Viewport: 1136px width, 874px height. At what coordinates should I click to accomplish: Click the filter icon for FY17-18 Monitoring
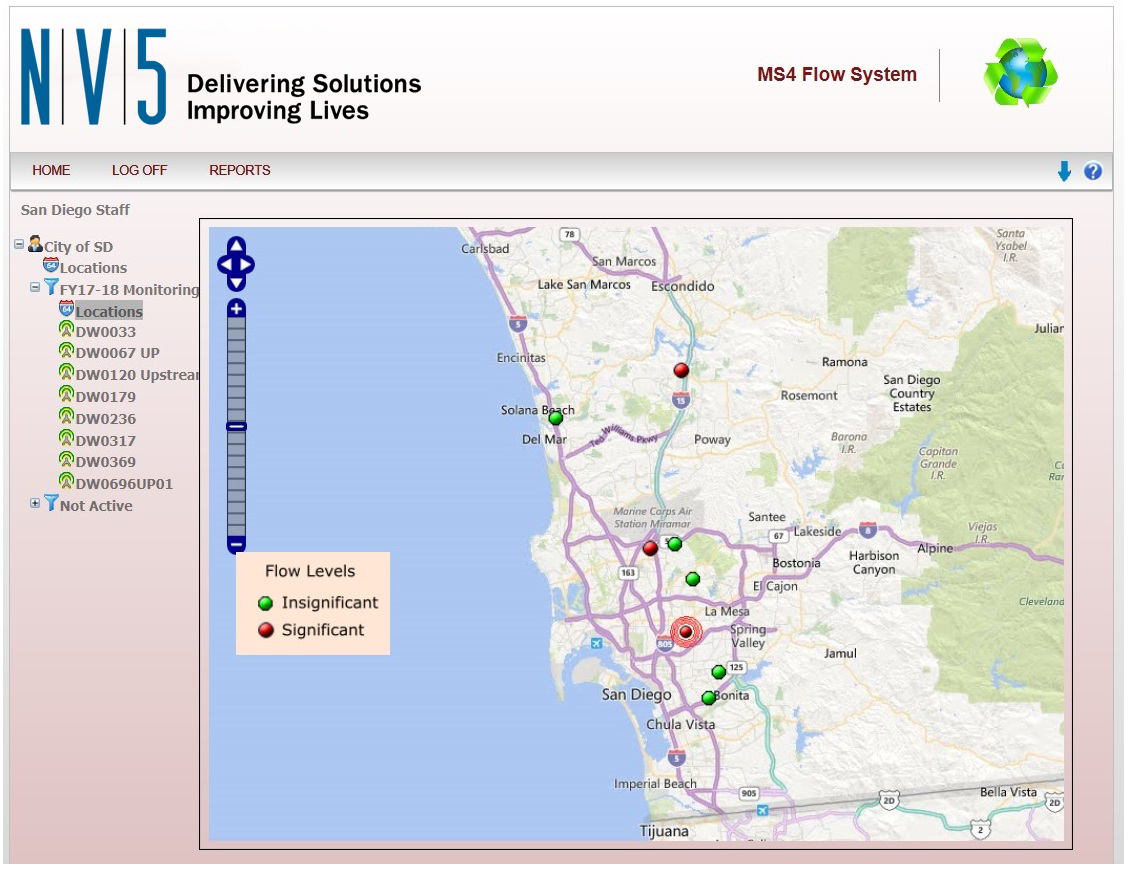click(x=52, y=288)
